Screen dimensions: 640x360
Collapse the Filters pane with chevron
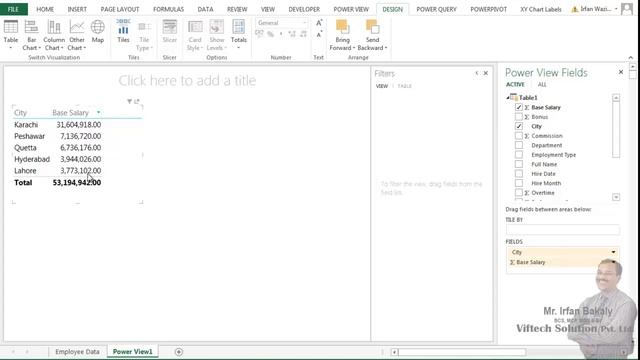tap(477, 73)
